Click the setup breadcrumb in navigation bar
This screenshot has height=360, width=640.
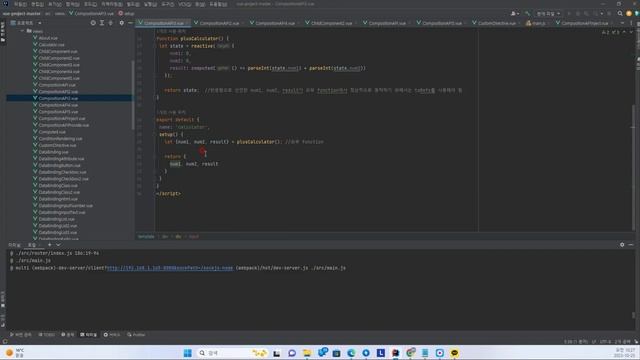pos(127,13)
